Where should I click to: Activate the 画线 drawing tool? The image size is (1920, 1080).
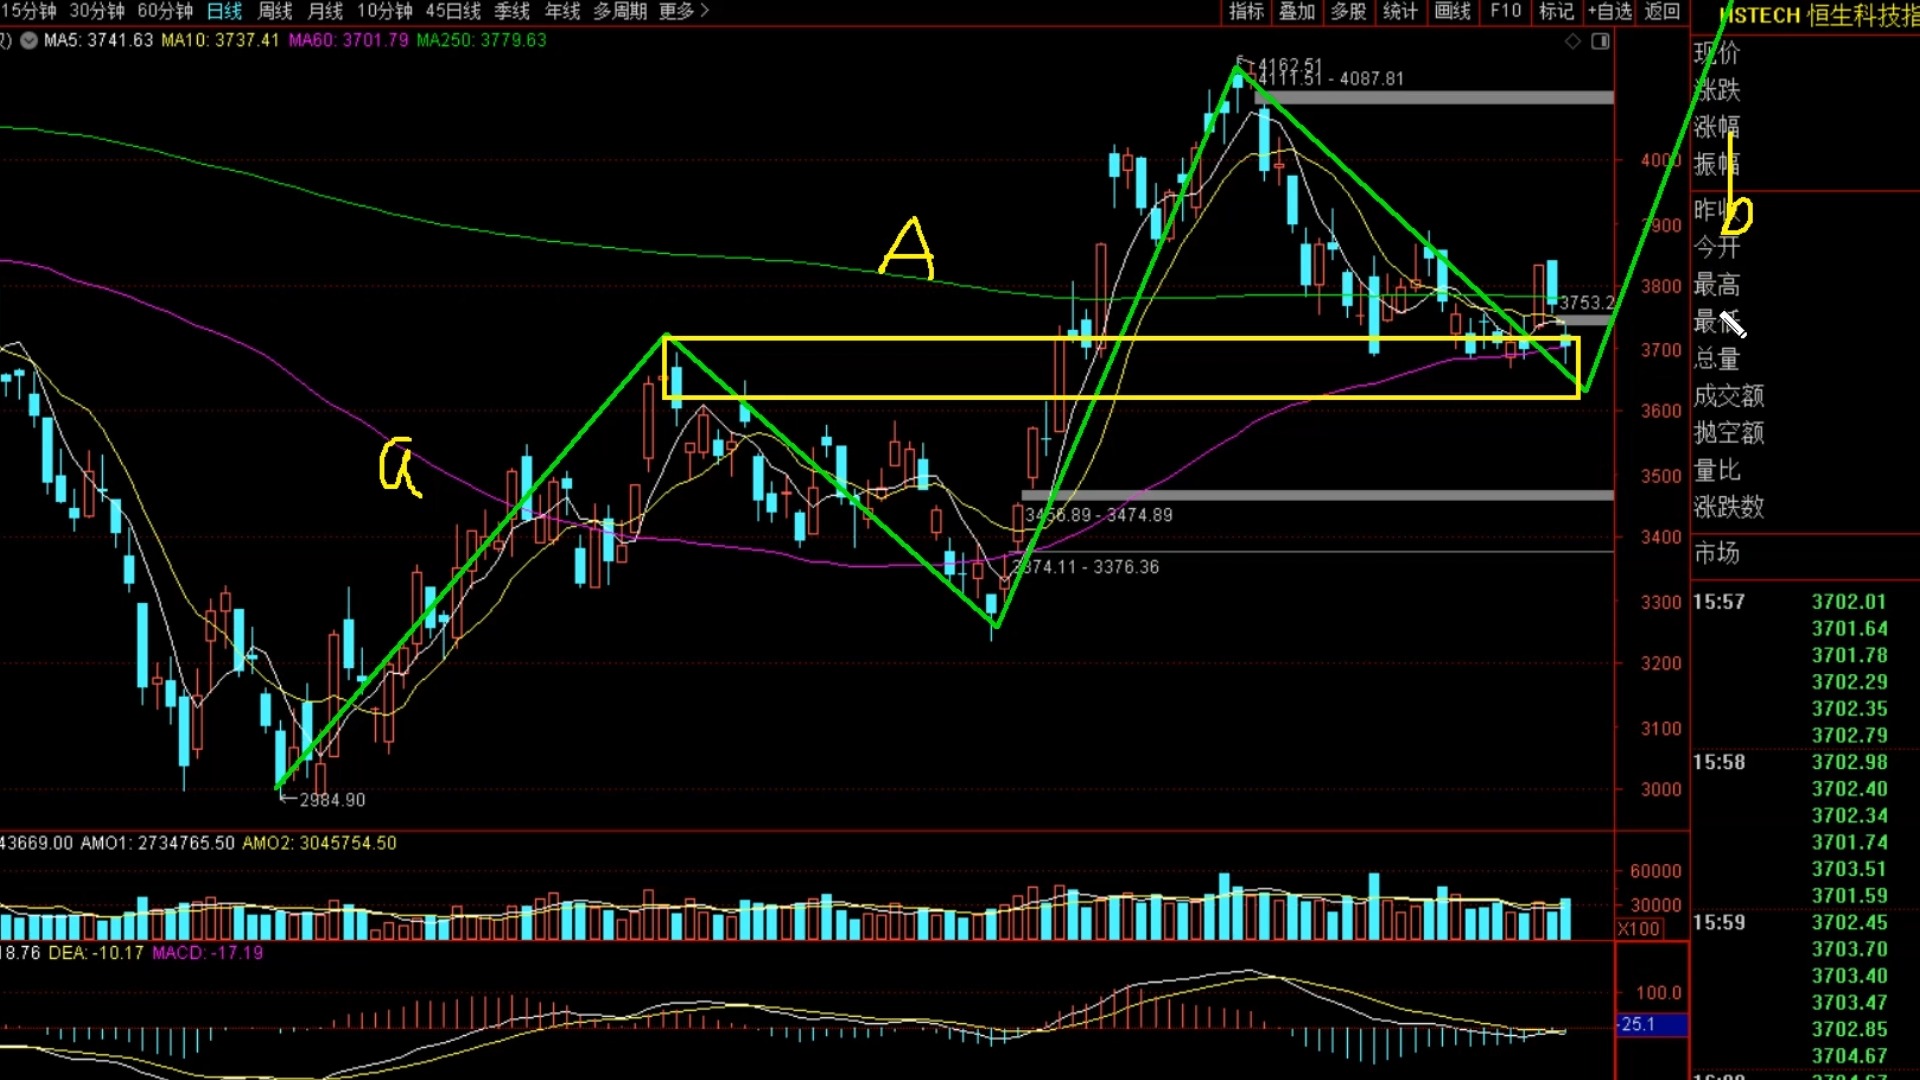(x=1452, y=11)
